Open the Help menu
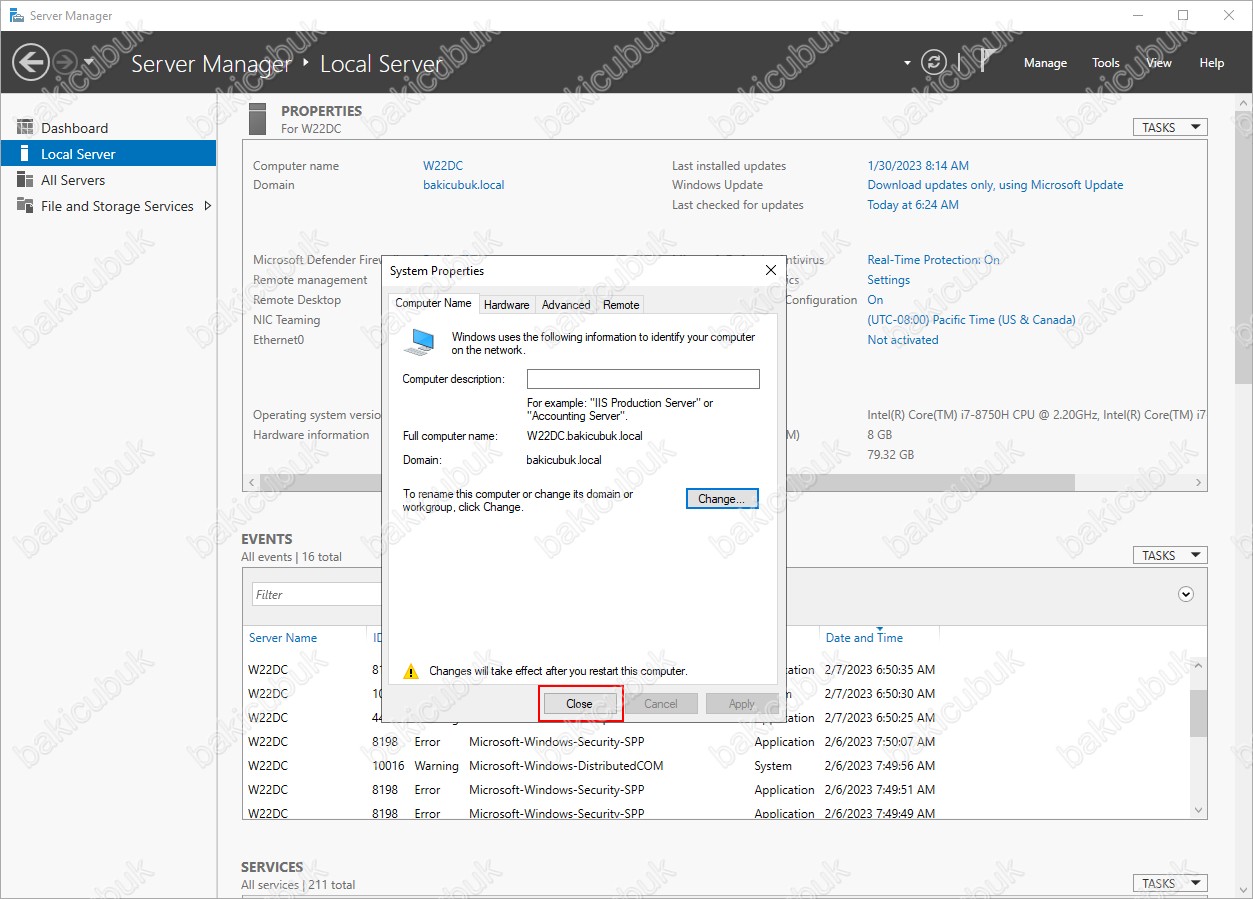The width and height of the screenshot is (1253, 899). point(1211,63)
